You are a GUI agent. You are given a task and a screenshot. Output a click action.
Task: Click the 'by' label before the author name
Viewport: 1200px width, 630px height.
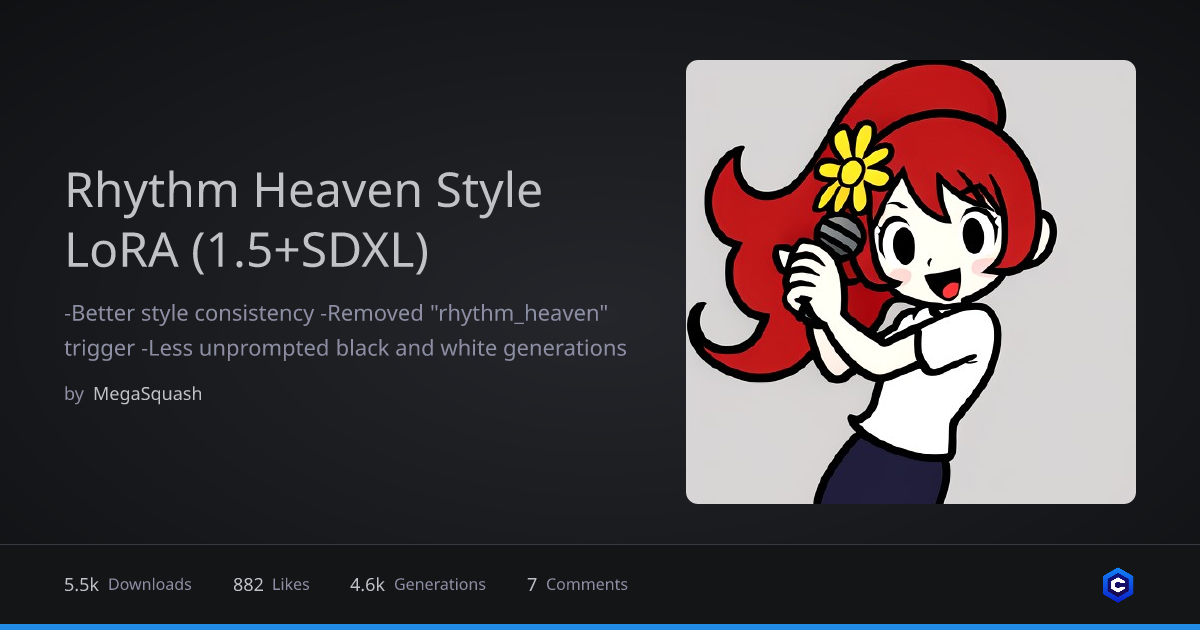pos(74,394)
